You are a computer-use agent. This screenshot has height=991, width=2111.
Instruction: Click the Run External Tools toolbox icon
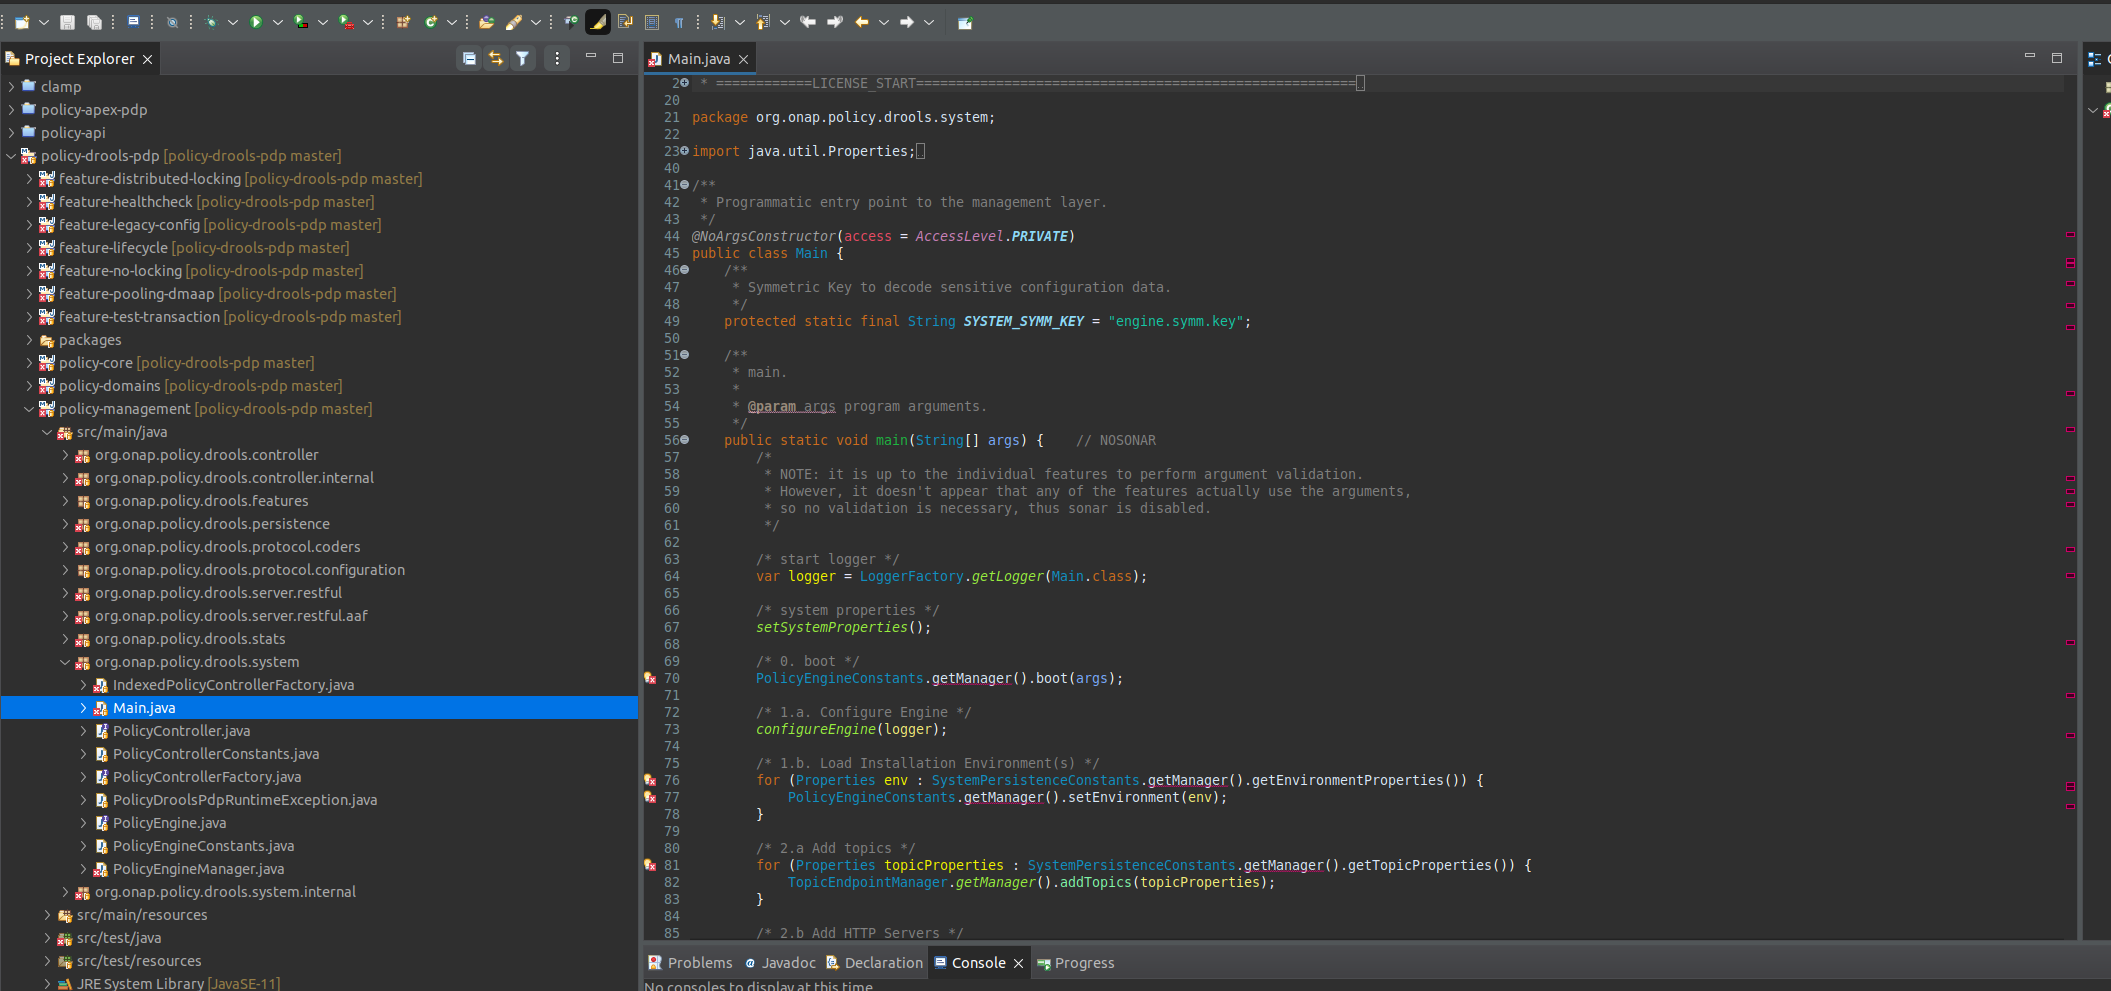346,22
